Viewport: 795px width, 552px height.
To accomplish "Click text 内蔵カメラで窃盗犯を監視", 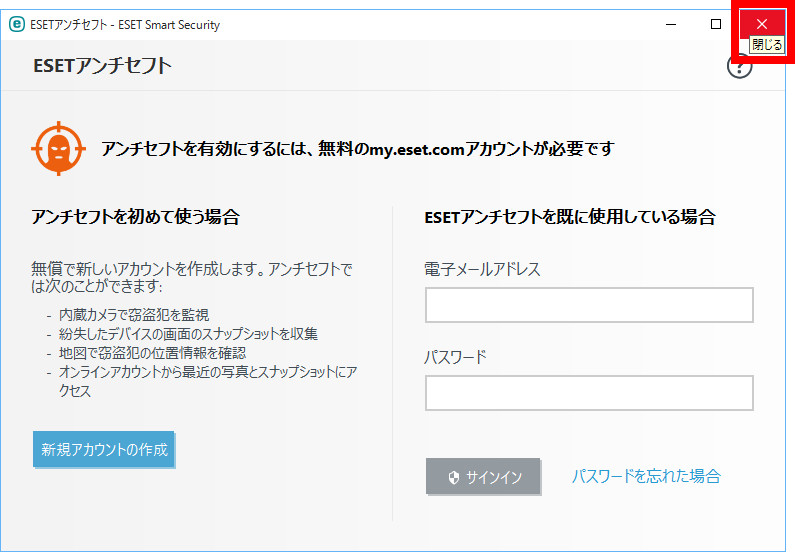I will click(134, 315).
